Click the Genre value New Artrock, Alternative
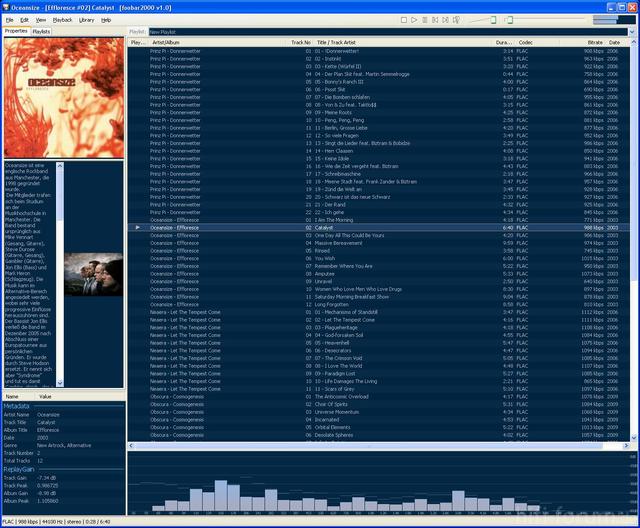This screenshot has width=640, height=528. [64, 446]
